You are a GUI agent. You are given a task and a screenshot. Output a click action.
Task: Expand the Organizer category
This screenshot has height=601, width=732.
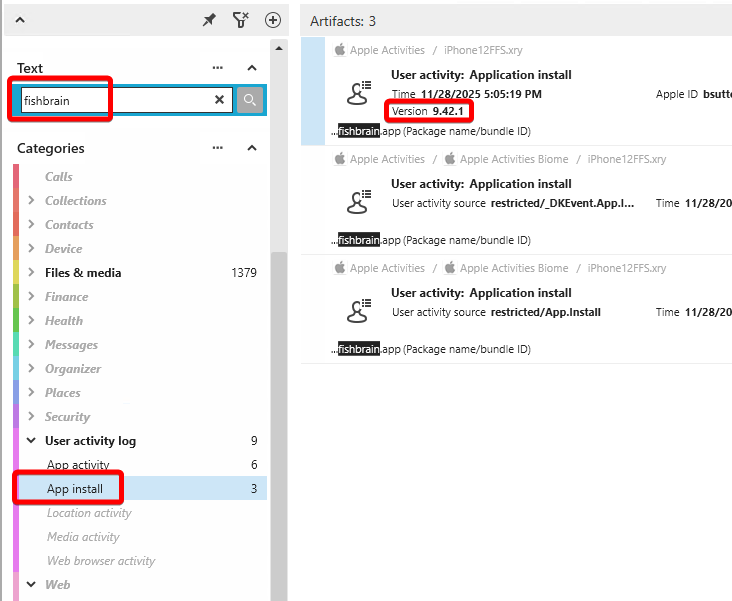(x=31, y=368)
